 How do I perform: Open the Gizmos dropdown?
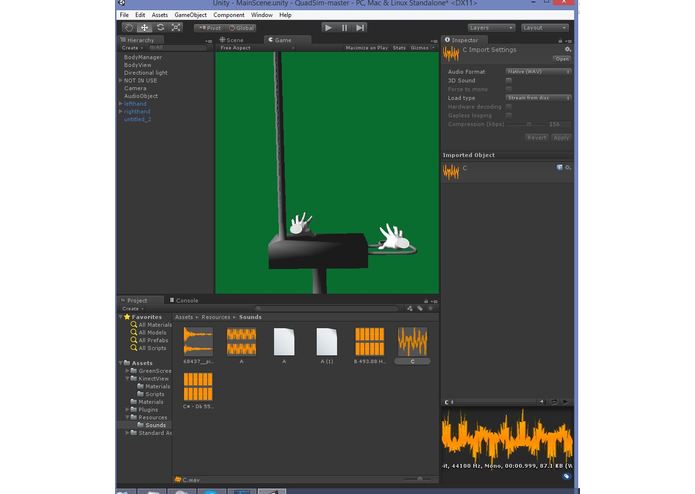click(422, 48)
